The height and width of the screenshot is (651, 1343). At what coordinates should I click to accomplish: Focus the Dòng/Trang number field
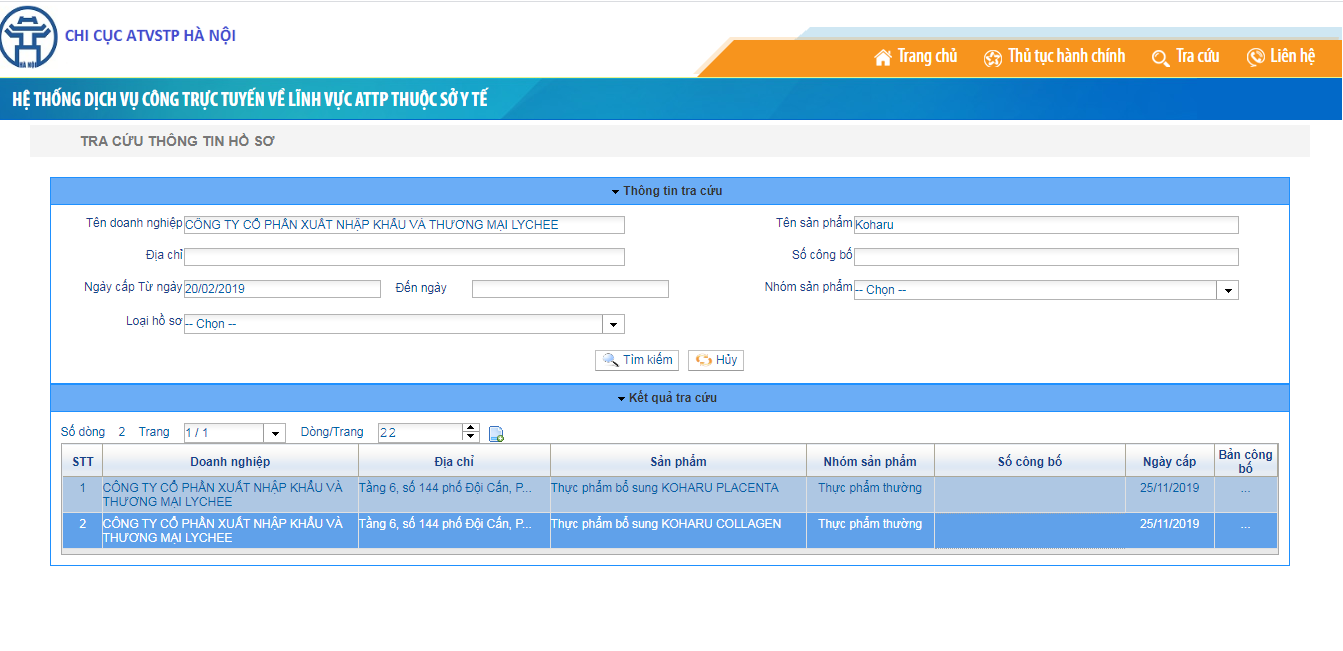tap(420, 433)
